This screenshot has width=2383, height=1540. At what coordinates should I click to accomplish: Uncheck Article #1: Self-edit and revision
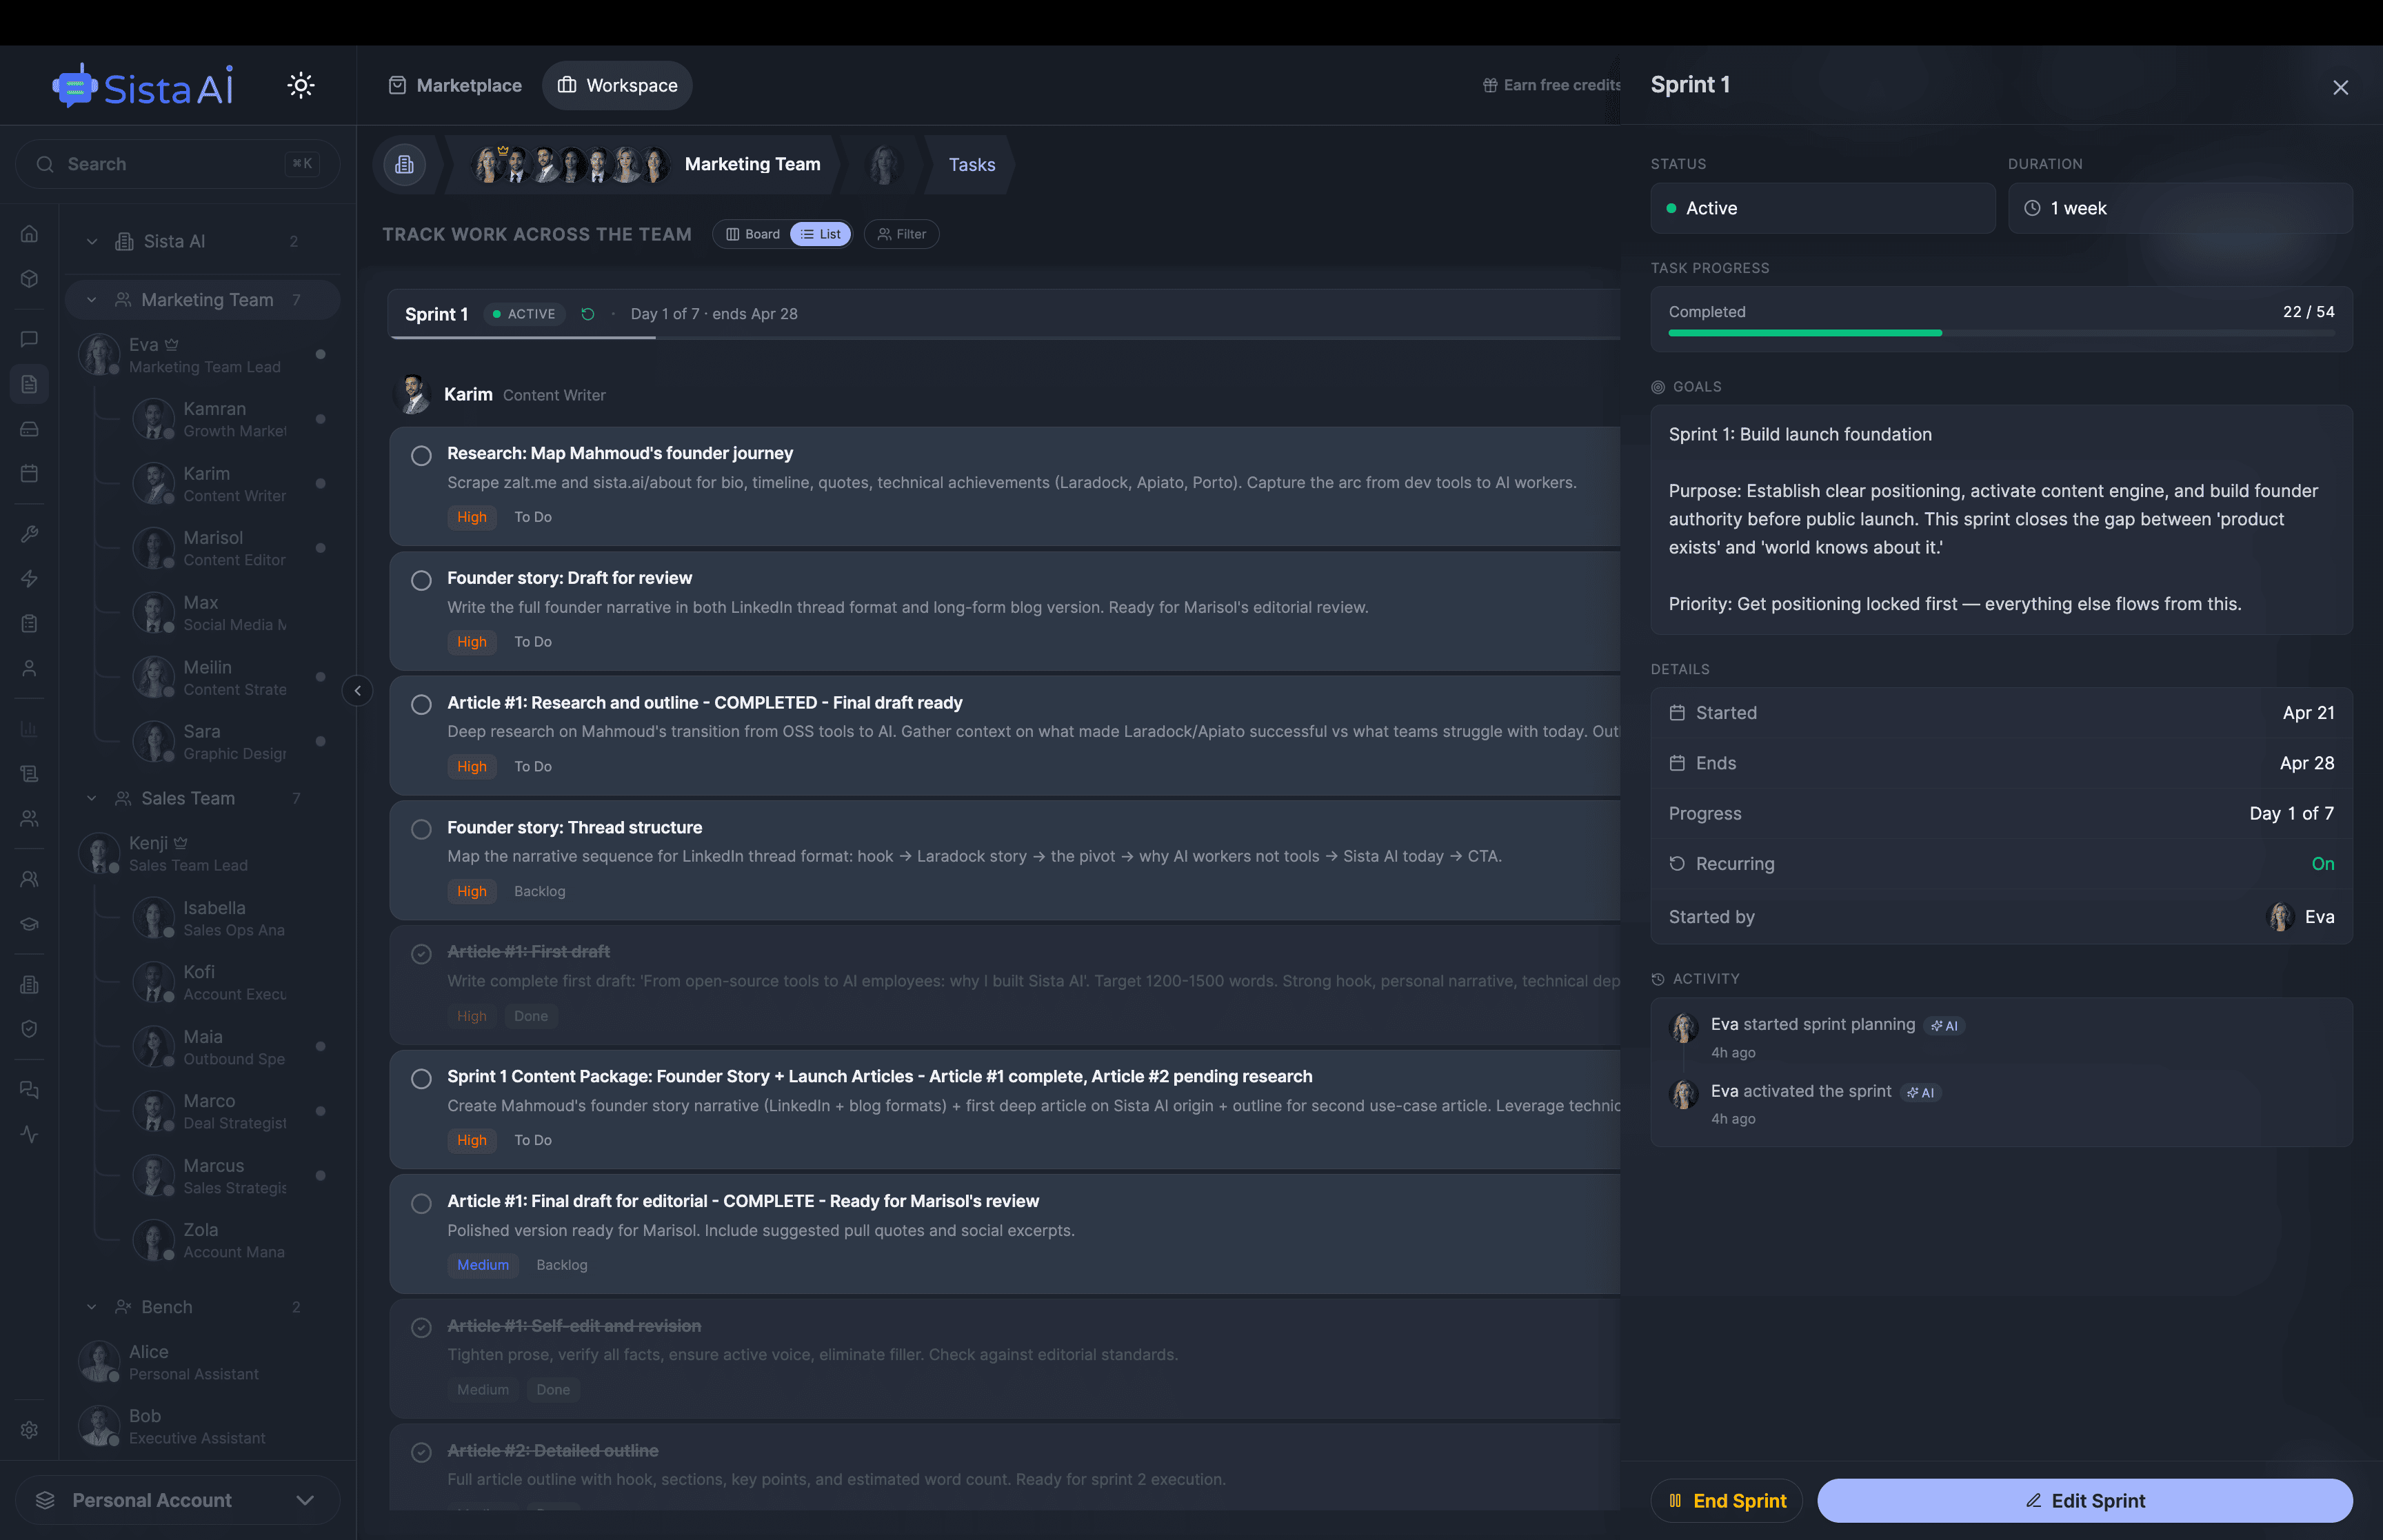[x=422, y=1328]
